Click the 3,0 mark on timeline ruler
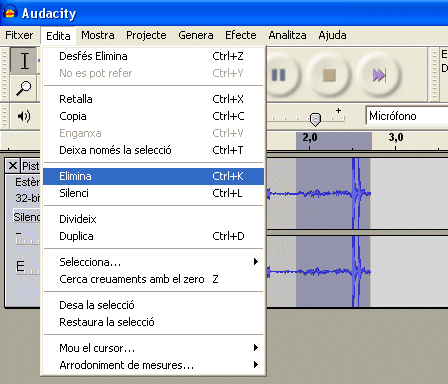Image resolution: width=448 pixels, height=384 pixels. coord(396,137)
